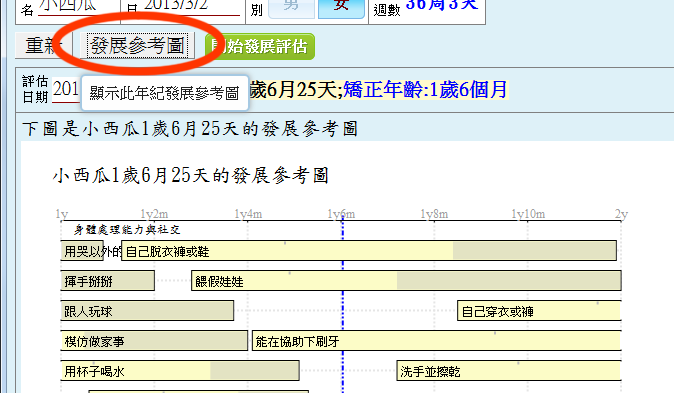674x393 pixels.
Task: Click the heading 下圖是小西瓜1歲6月25天的發展參考圖
Action: pos(190,129)
